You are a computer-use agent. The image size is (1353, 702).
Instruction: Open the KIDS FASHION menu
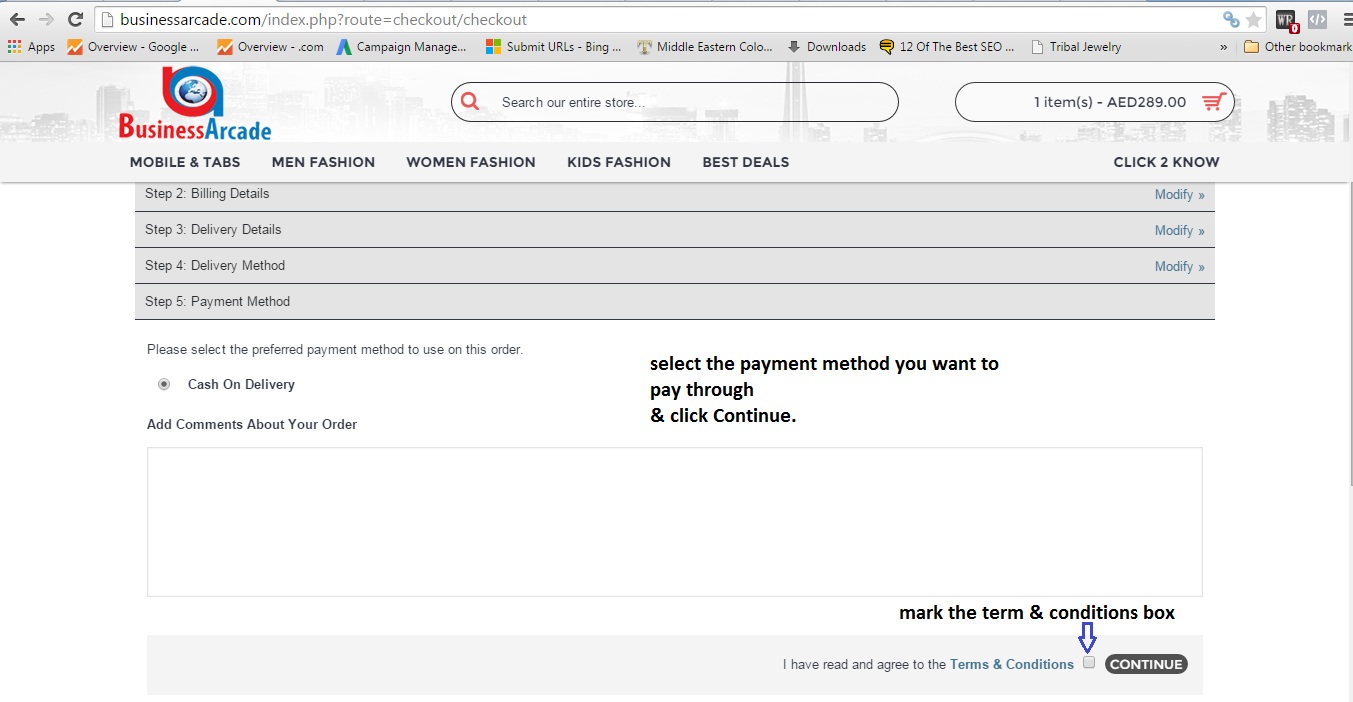[x=619, y=162]
